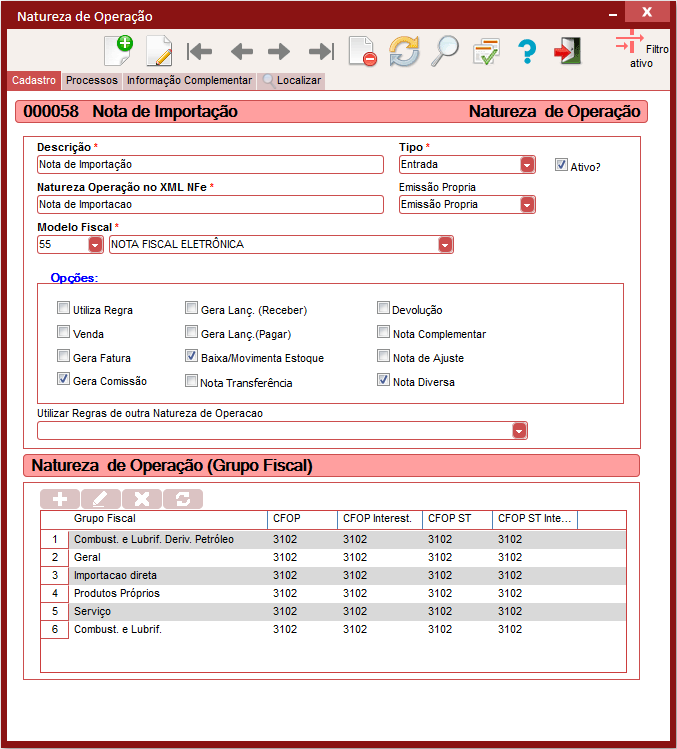677x749 pixels.
Task: Expand the NOTA FISCAL ELETRÔNICA dropdown
Action: [x=445, y=245]
